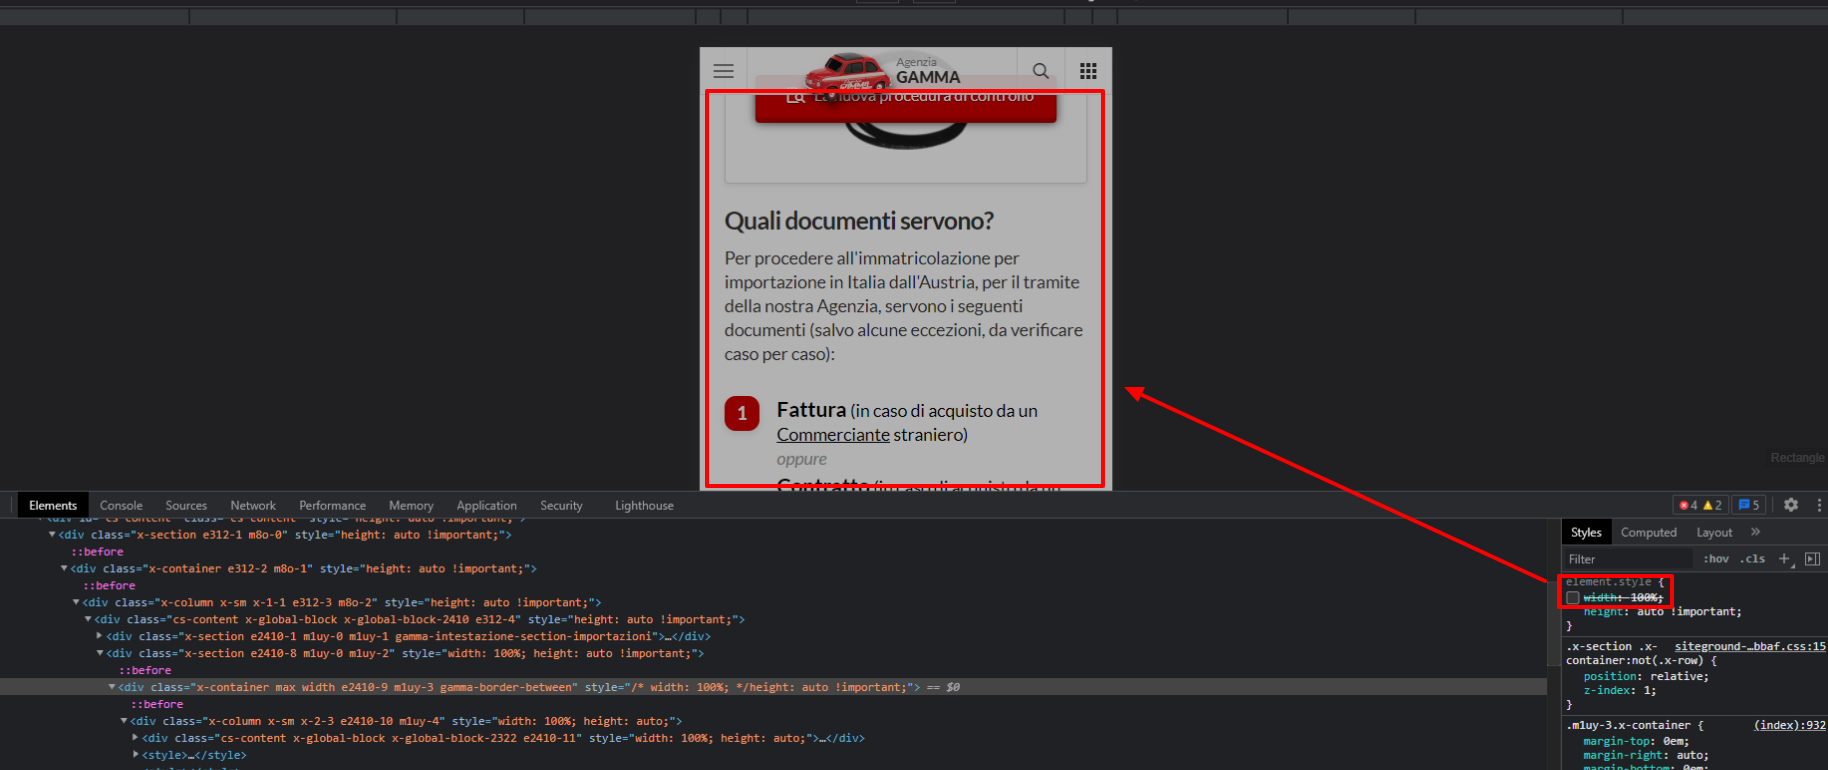This screenshot has width=1828, height=770.
Task: Open the Computed styles tab
Action: tap(1648, 532)
